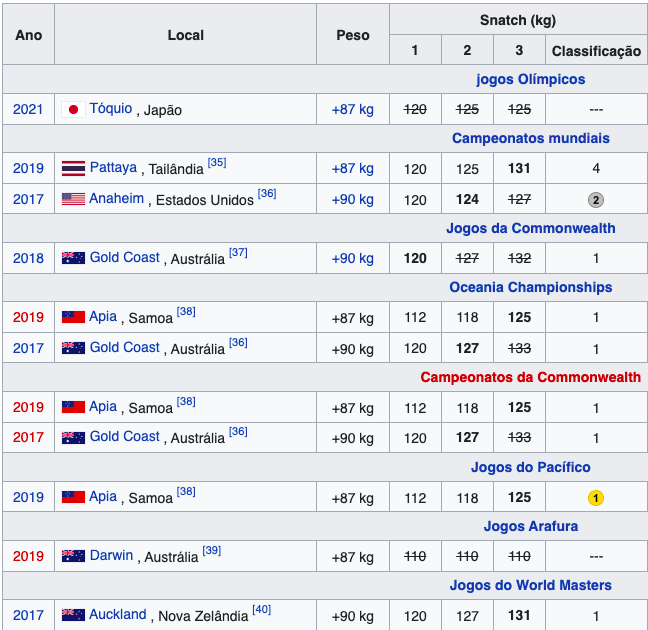This screenshot has width=648, height=630.
Task: Click citation reference [35]
Action: pyautogui.click(x=217, y=163)
